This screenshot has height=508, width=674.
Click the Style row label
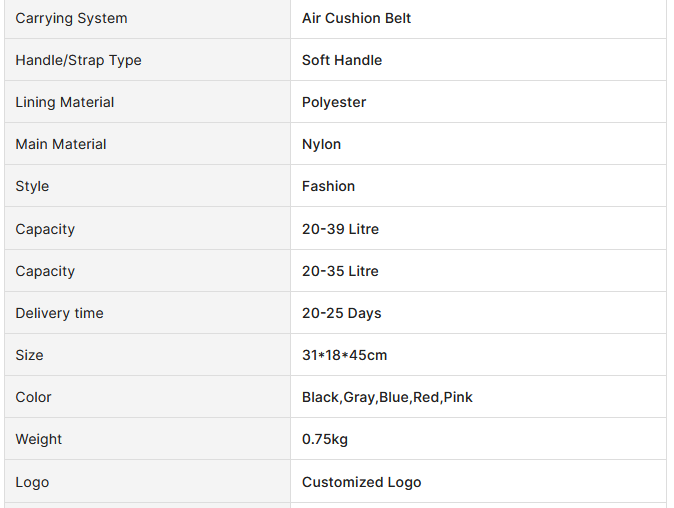pyautogui.click(x=32, y=187)
